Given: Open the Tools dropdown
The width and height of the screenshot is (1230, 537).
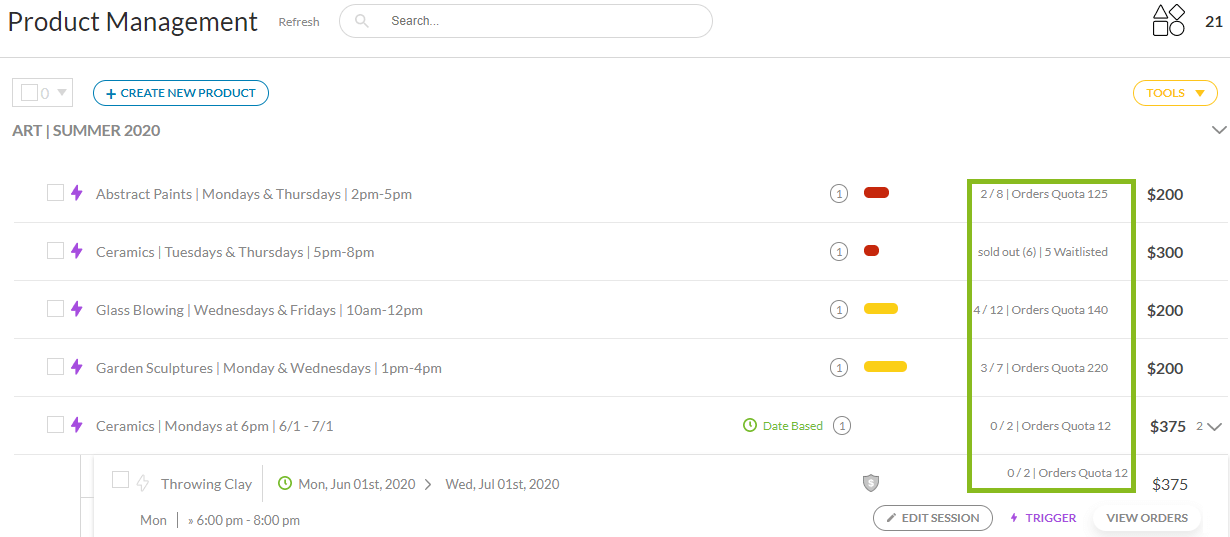Looking at the screenshot, I should point(1175,93).
